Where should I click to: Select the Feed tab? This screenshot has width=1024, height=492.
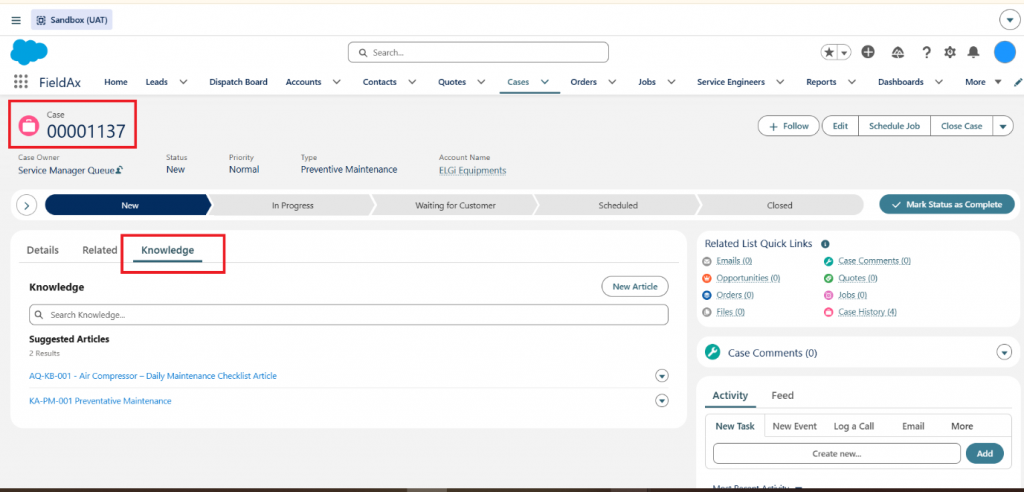point(782,395)
